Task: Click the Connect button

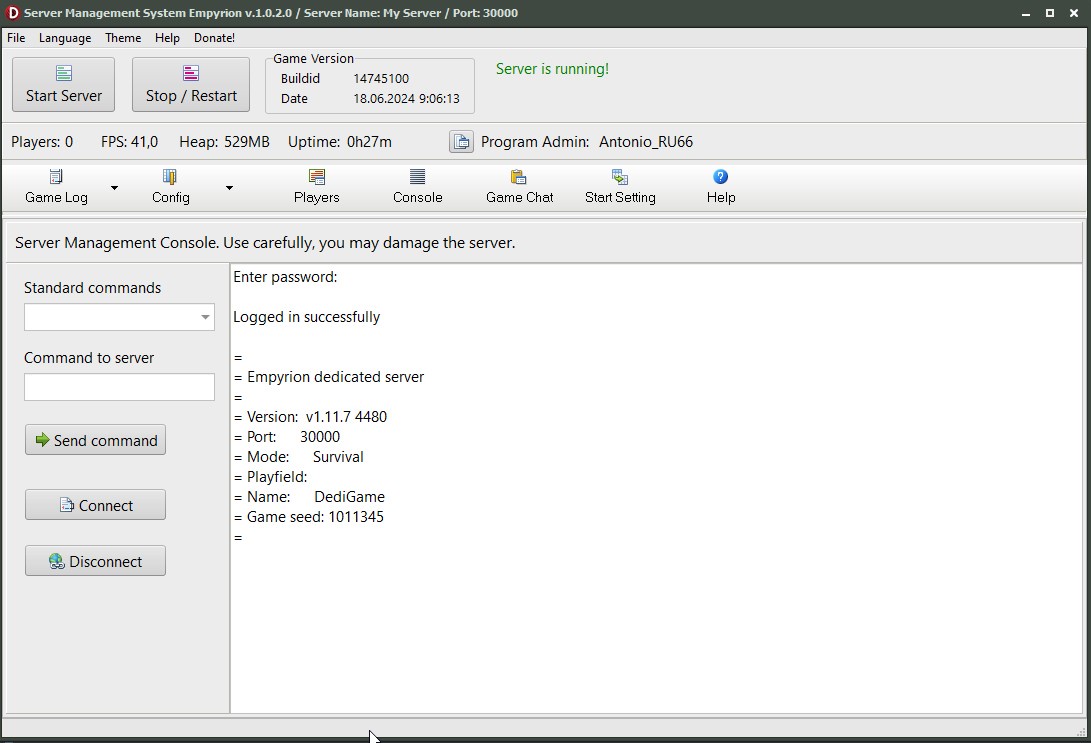Action: click(x=95, y=504)
